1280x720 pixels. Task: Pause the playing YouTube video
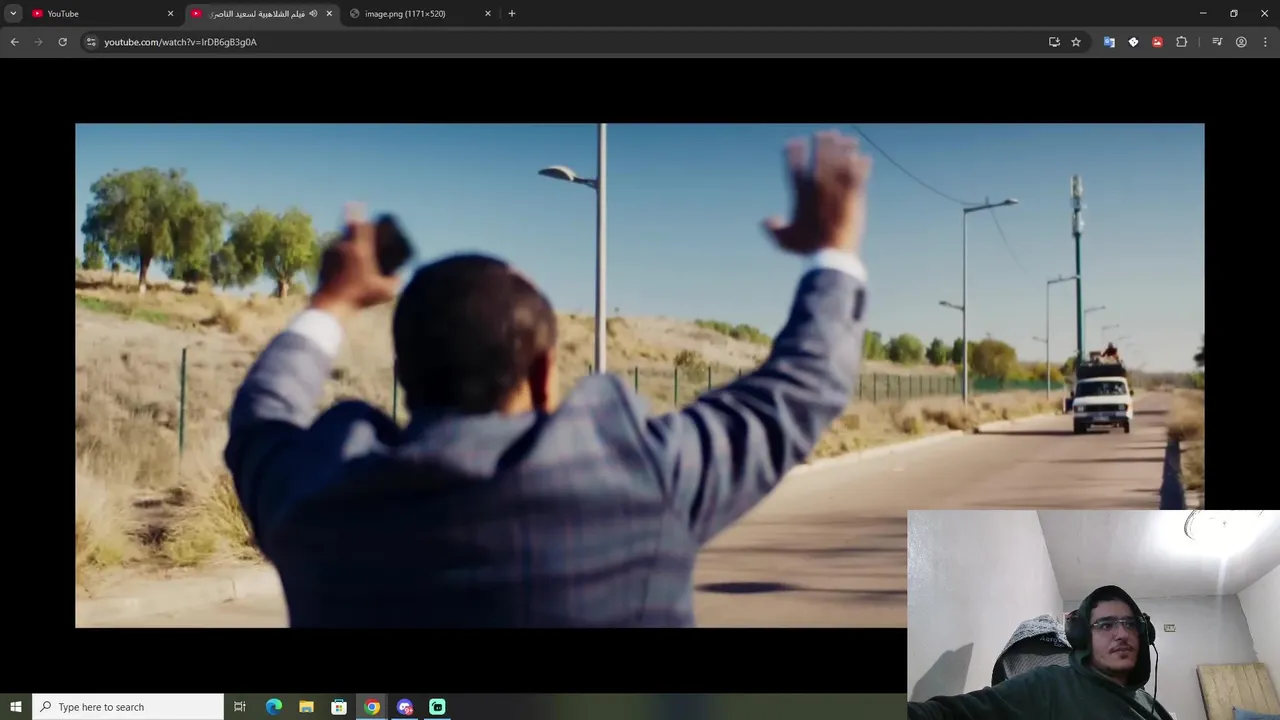(x=640, y=375)
